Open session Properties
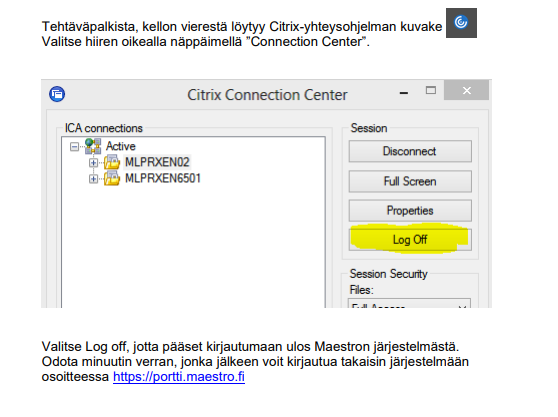Viewport: 558px width, 417px height. pyautogui.click(x=410, y=211)
